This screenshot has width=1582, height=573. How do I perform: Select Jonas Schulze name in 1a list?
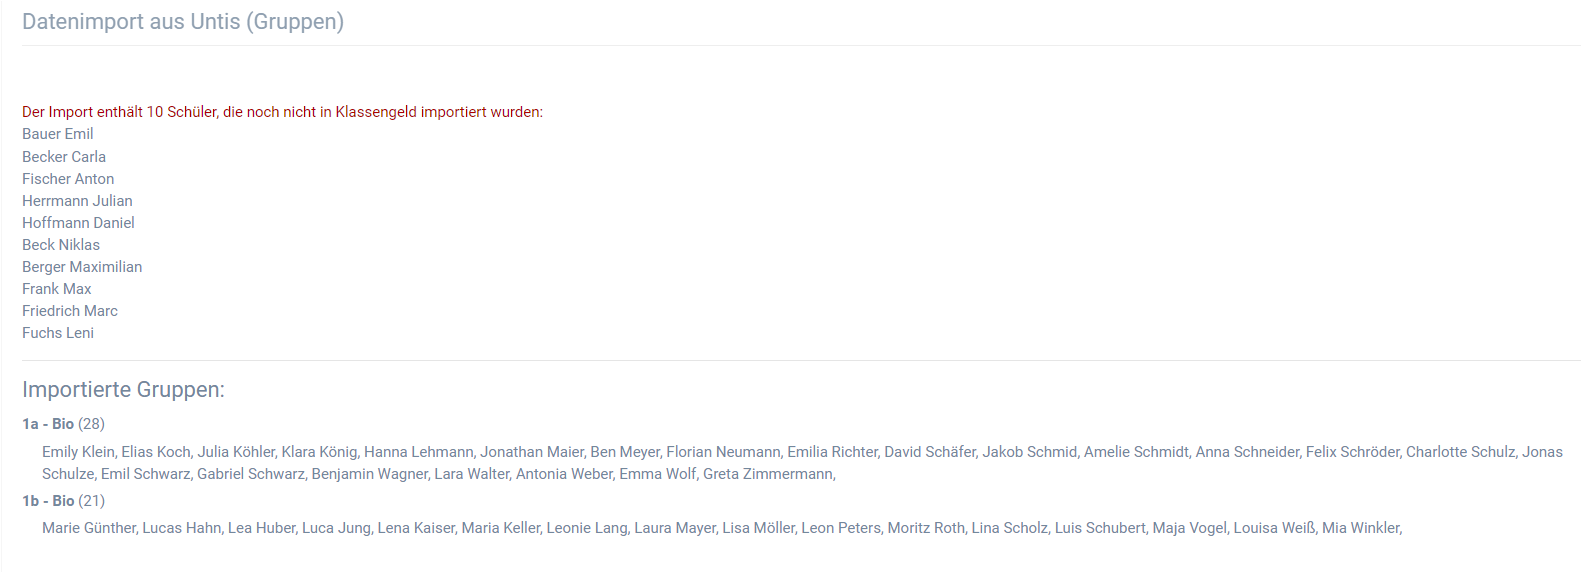1542,452
